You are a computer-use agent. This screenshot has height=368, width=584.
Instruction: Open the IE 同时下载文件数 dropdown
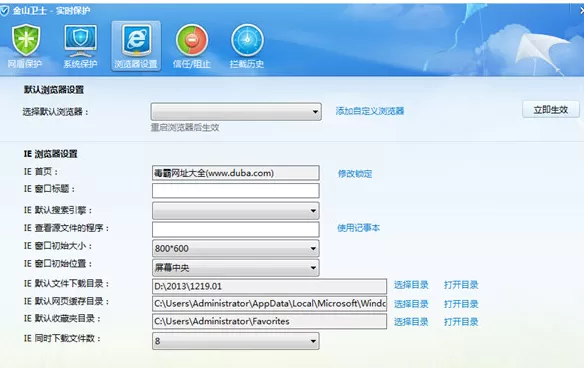(x=235, y=341)
